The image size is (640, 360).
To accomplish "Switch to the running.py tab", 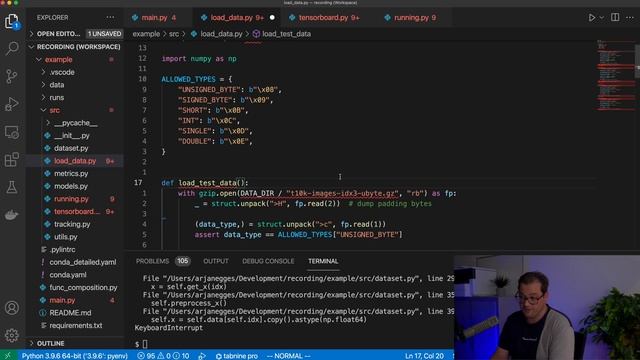I will pos(411,18).
